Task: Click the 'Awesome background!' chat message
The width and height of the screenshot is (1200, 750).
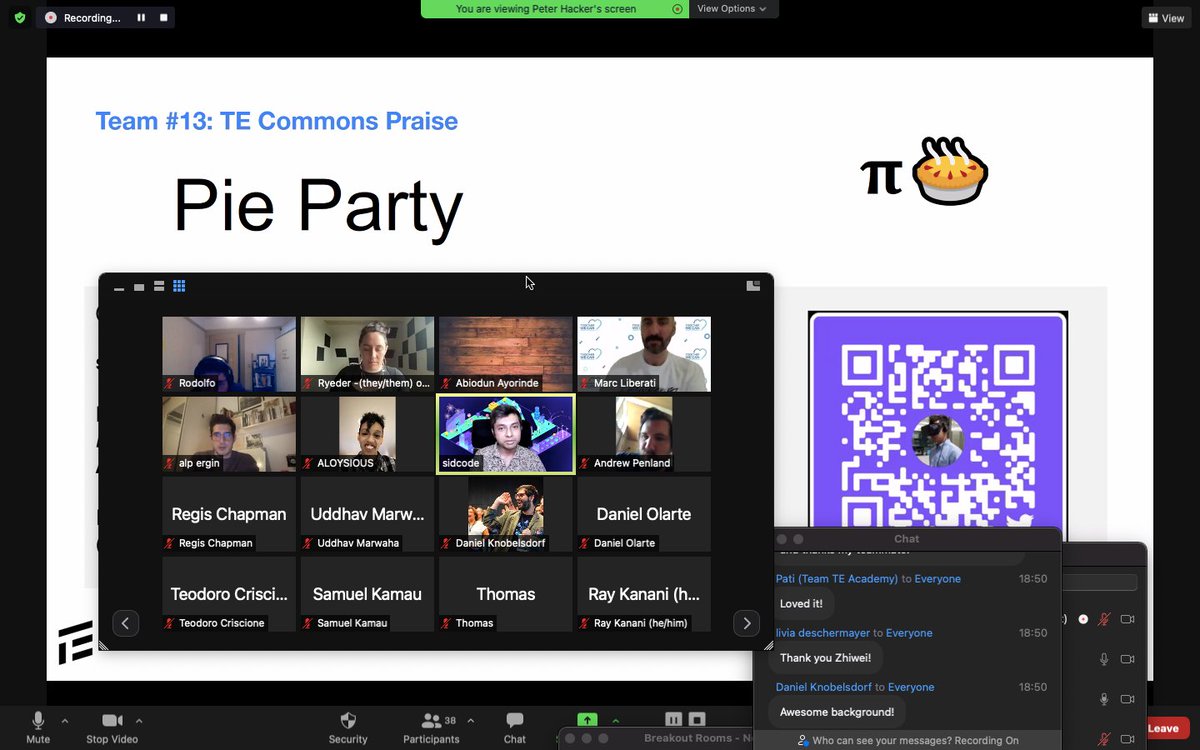Action: pos(837,712)
